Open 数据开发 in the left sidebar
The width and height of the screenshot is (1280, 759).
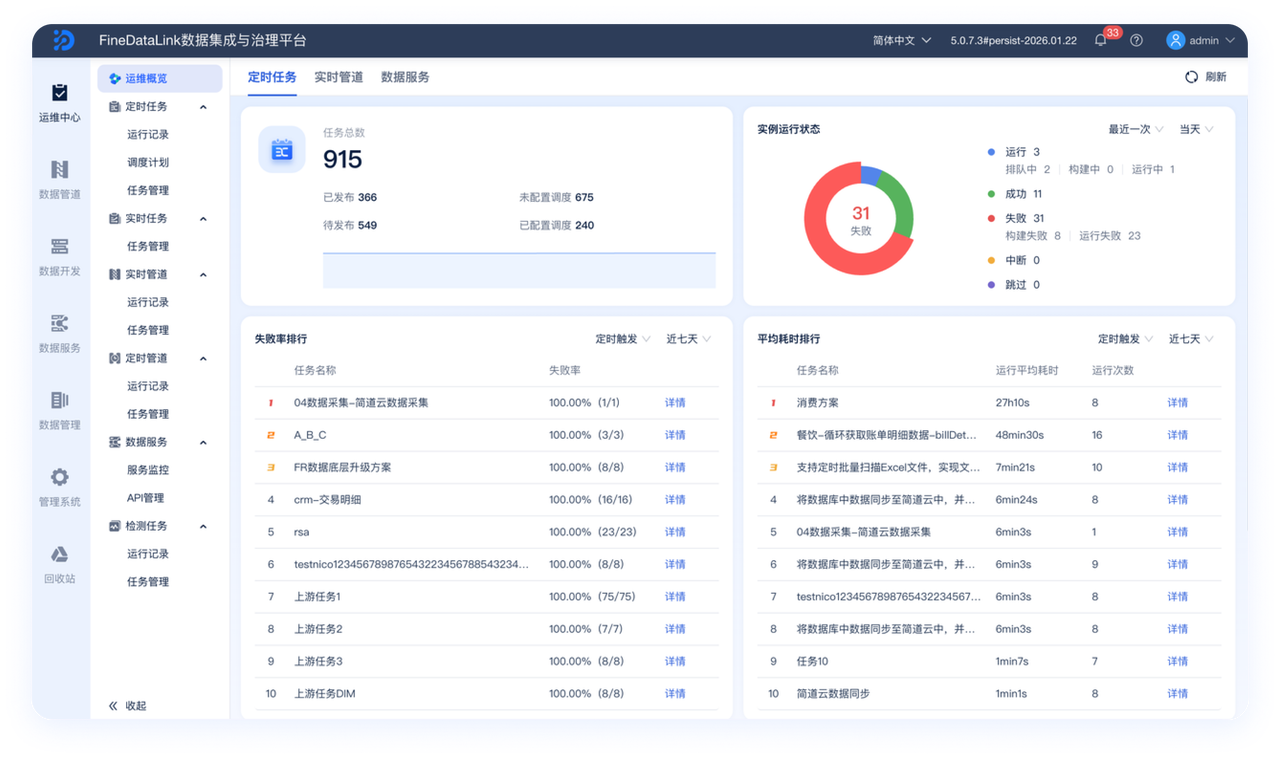[60, 258]
